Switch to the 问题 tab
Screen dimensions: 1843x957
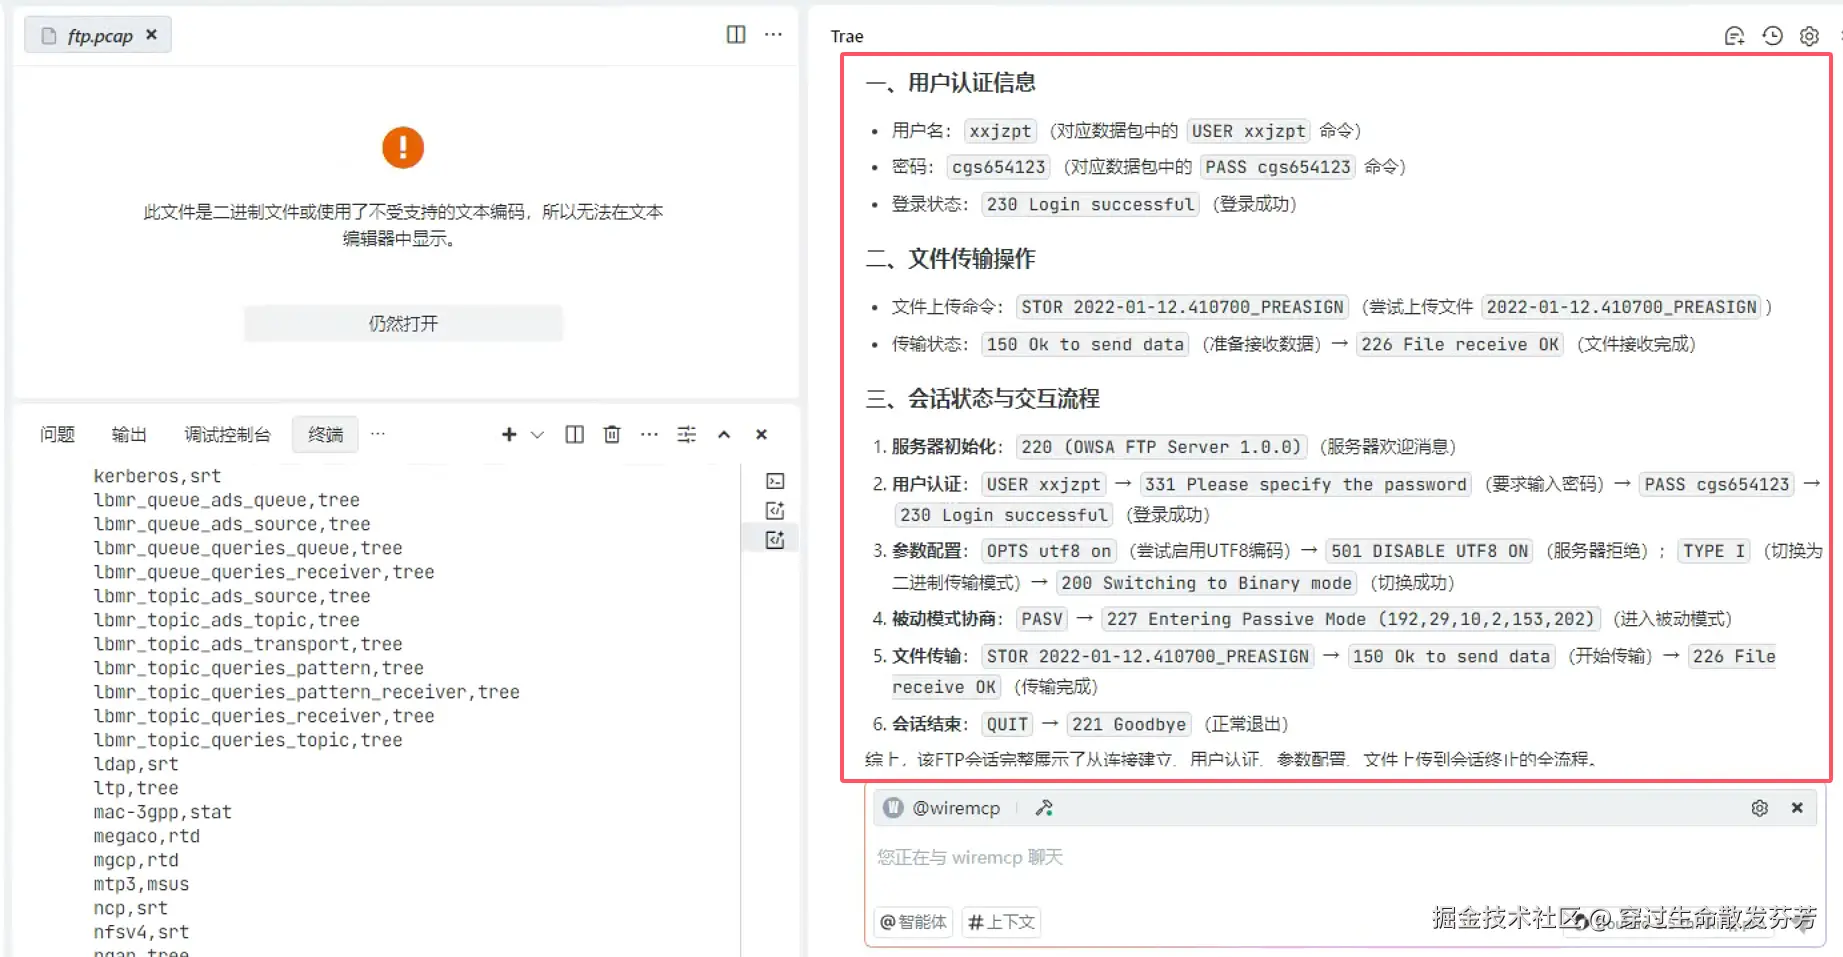56,434
